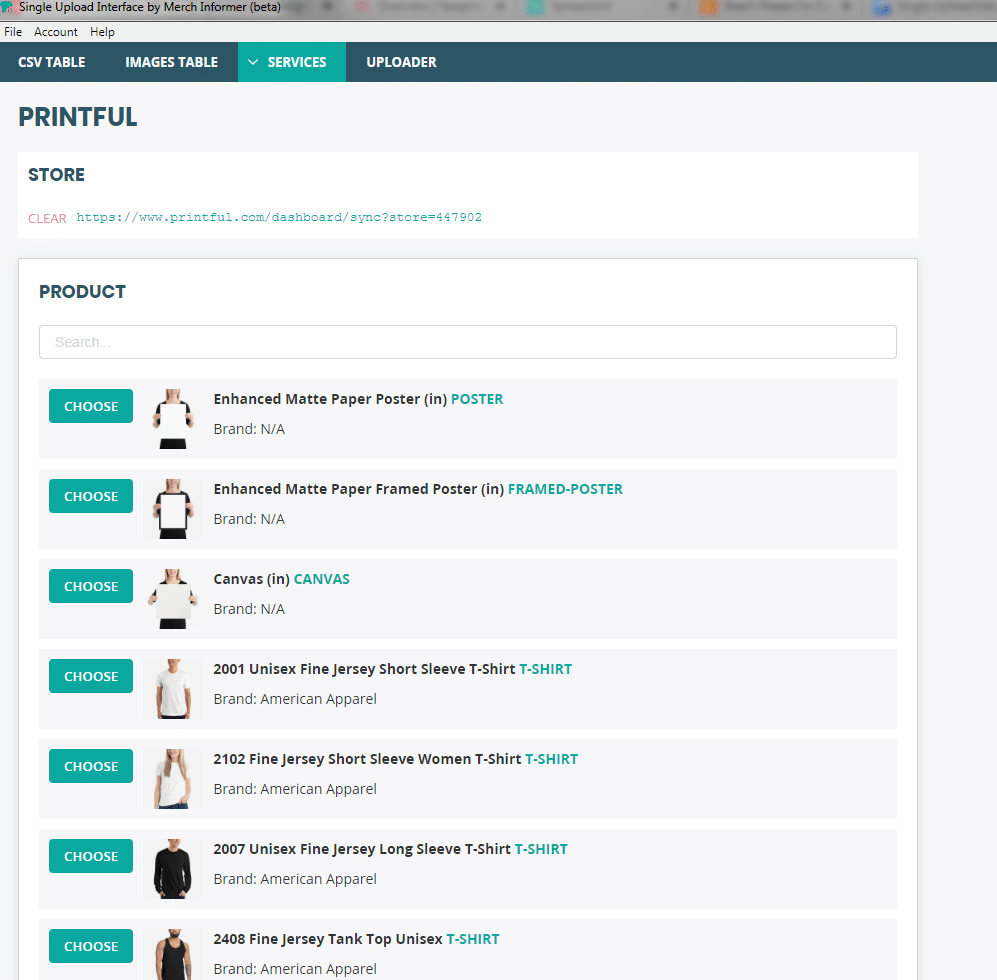Click 'Brand: N/A' under Canvas product
997x980 pixels.
[249, 609]
